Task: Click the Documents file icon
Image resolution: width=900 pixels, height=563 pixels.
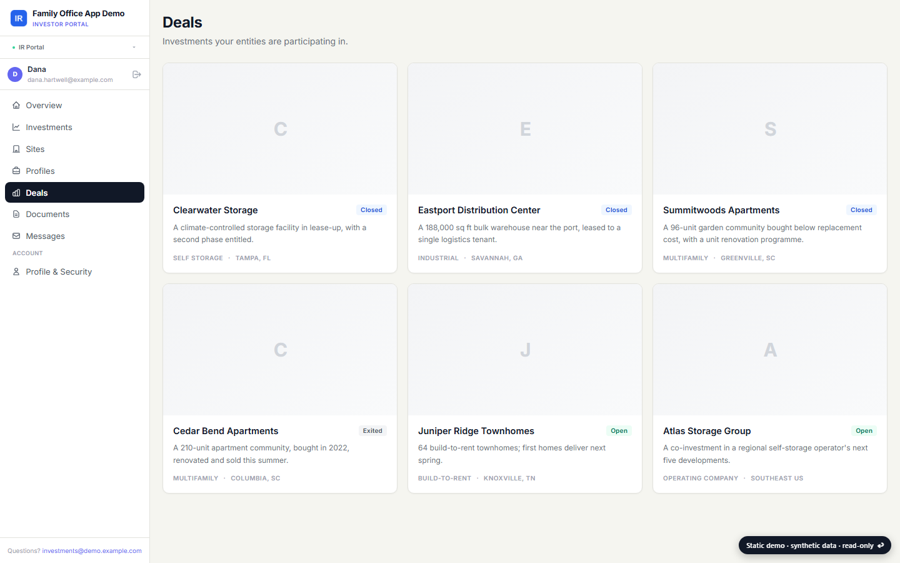Action: (x=16, y=214)
